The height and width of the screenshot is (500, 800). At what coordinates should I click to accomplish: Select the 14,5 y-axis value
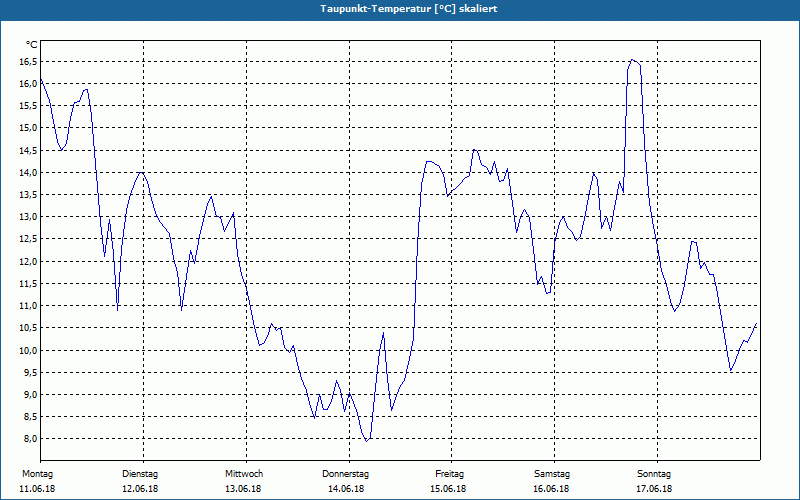click(29, 151)
